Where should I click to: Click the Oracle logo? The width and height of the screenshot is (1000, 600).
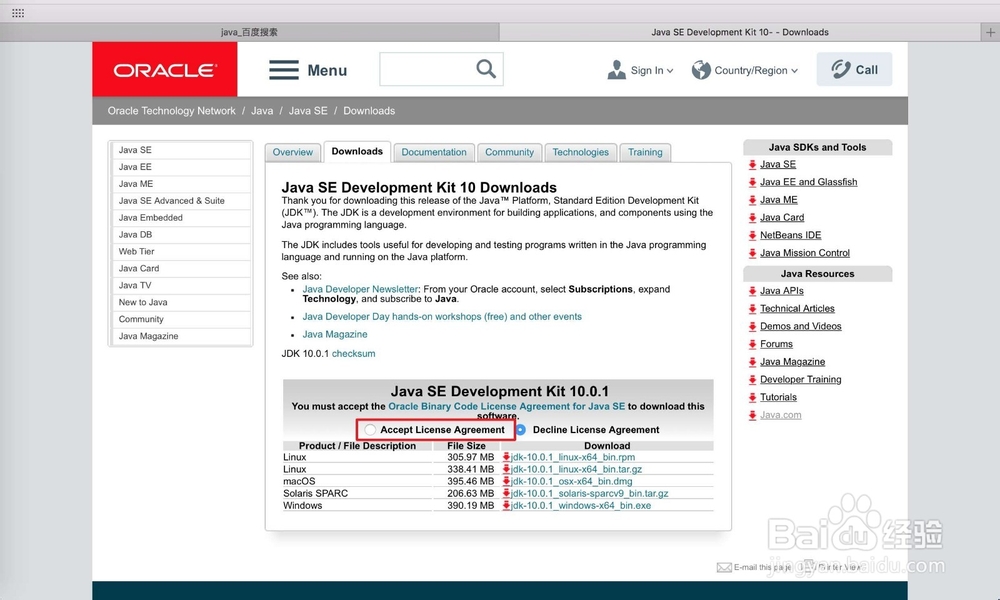[165, 70]
